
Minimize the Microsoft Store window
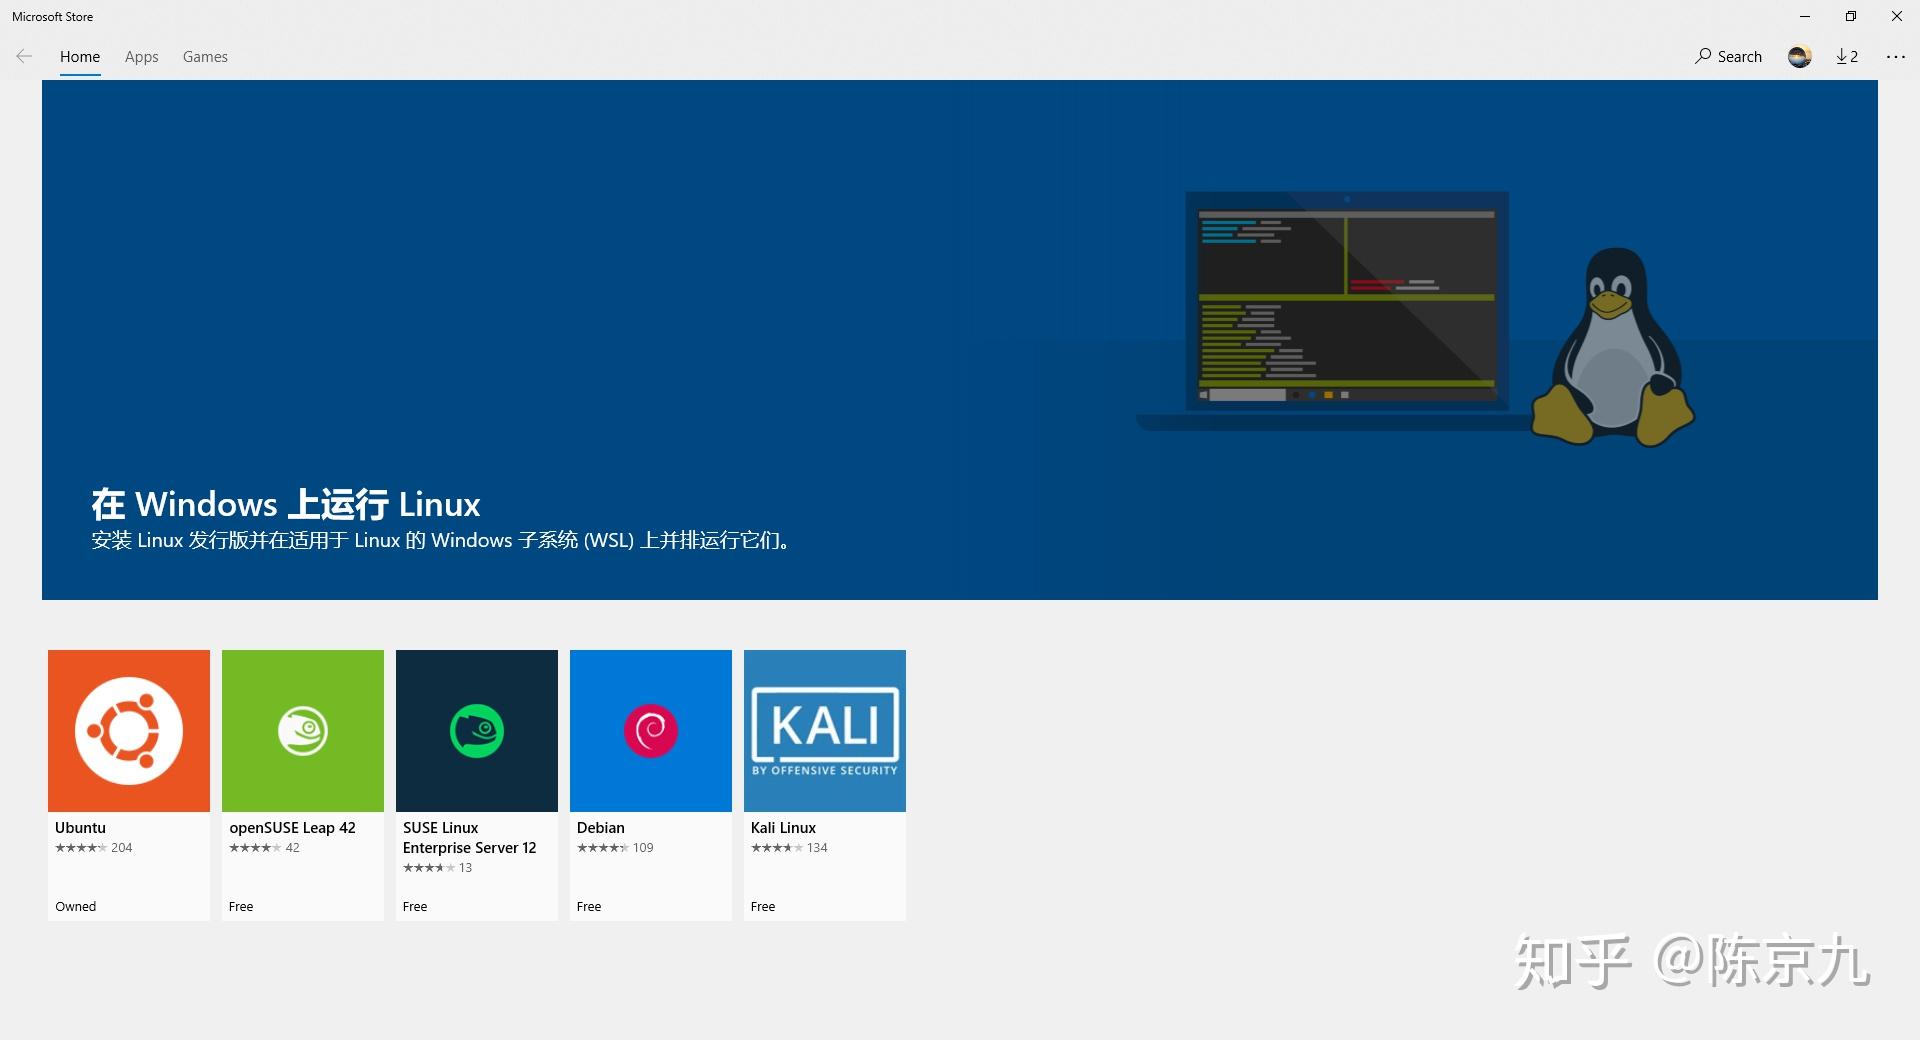pyautogui.click(x=1805, y=16)
